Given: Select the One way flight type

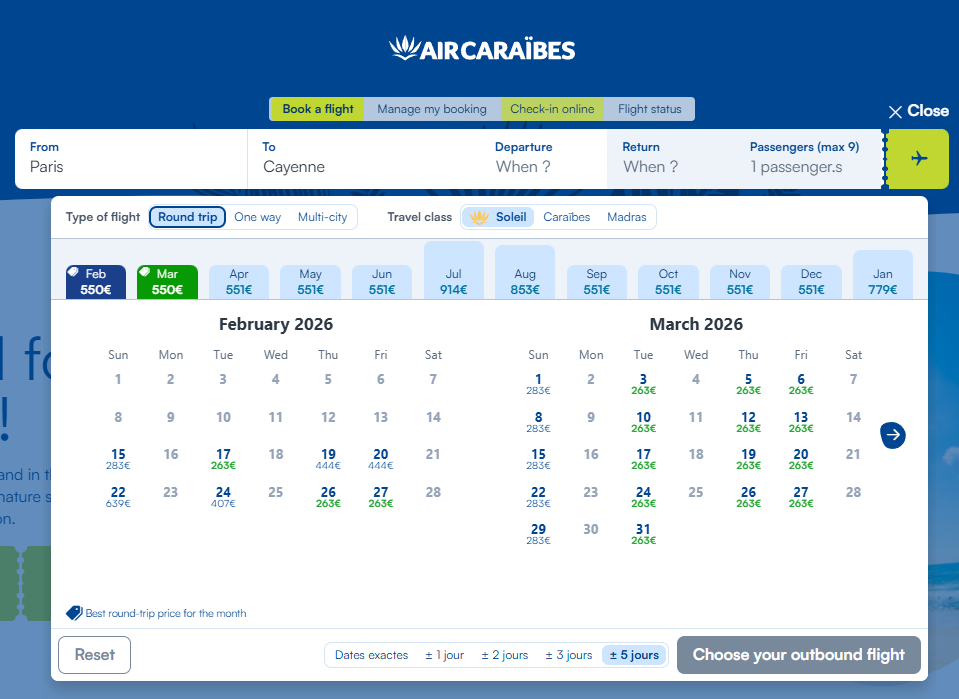Looking at the screenshot, I should pyautogui.click(x=257, y=217).
